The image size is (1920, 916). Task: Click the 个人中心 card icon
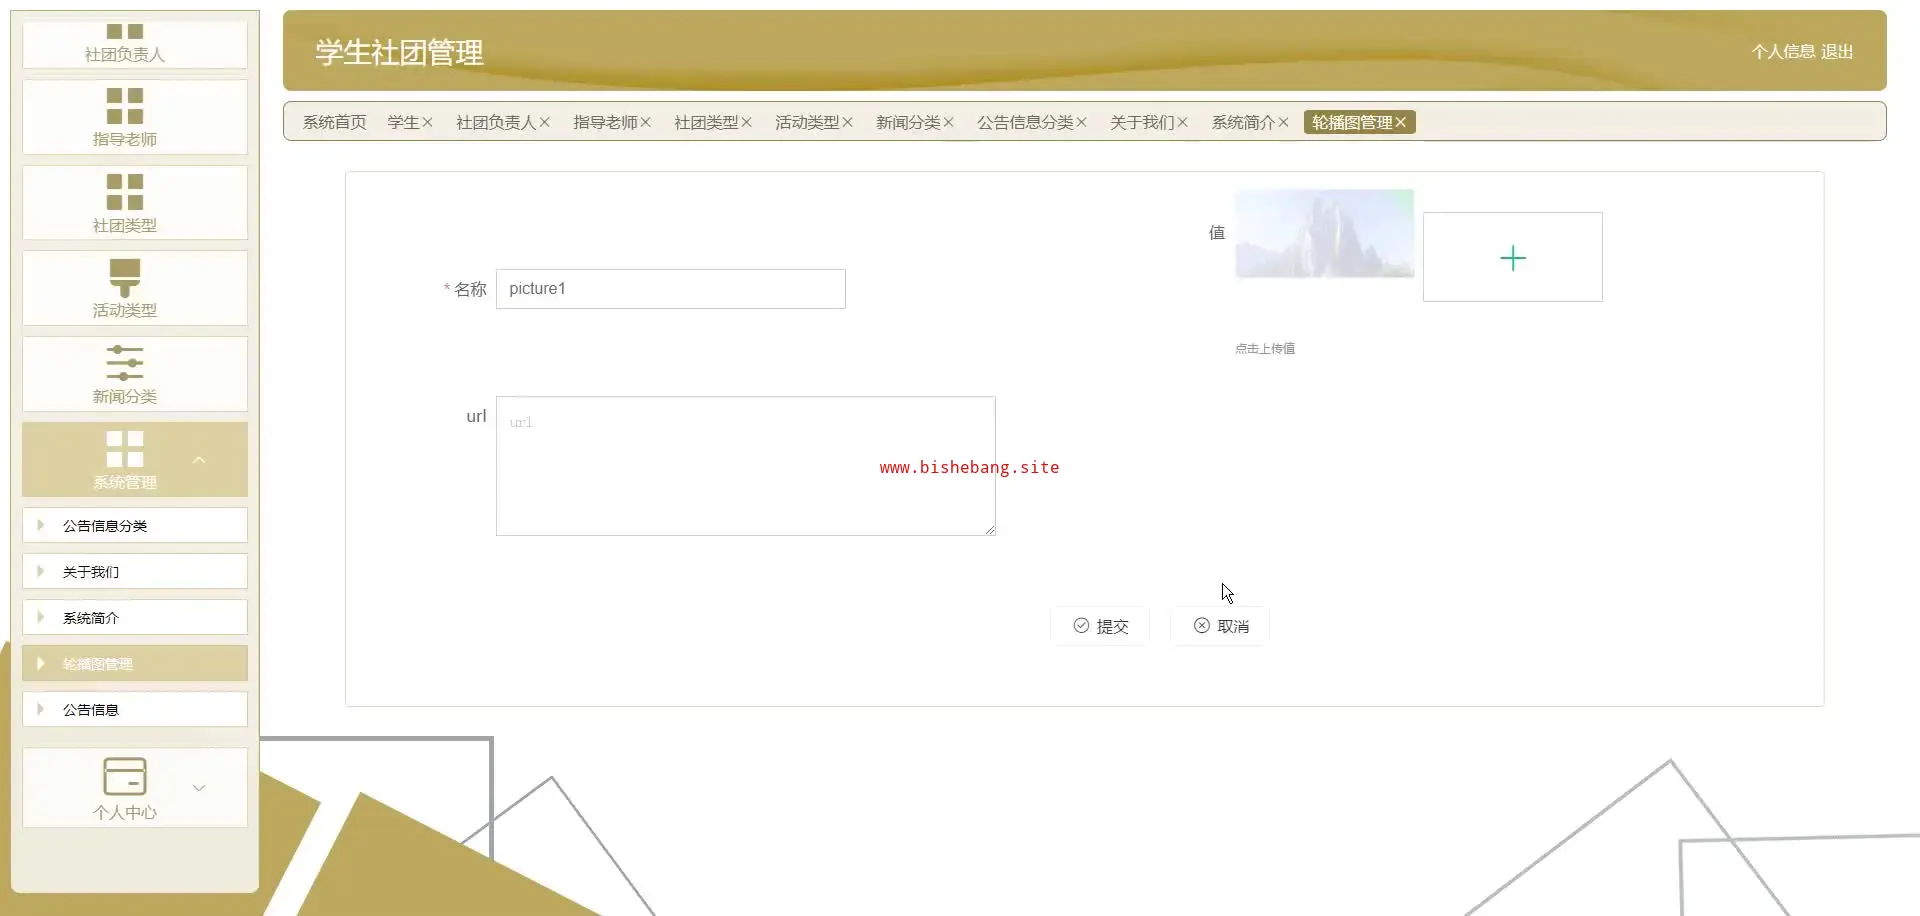point(125,776)
